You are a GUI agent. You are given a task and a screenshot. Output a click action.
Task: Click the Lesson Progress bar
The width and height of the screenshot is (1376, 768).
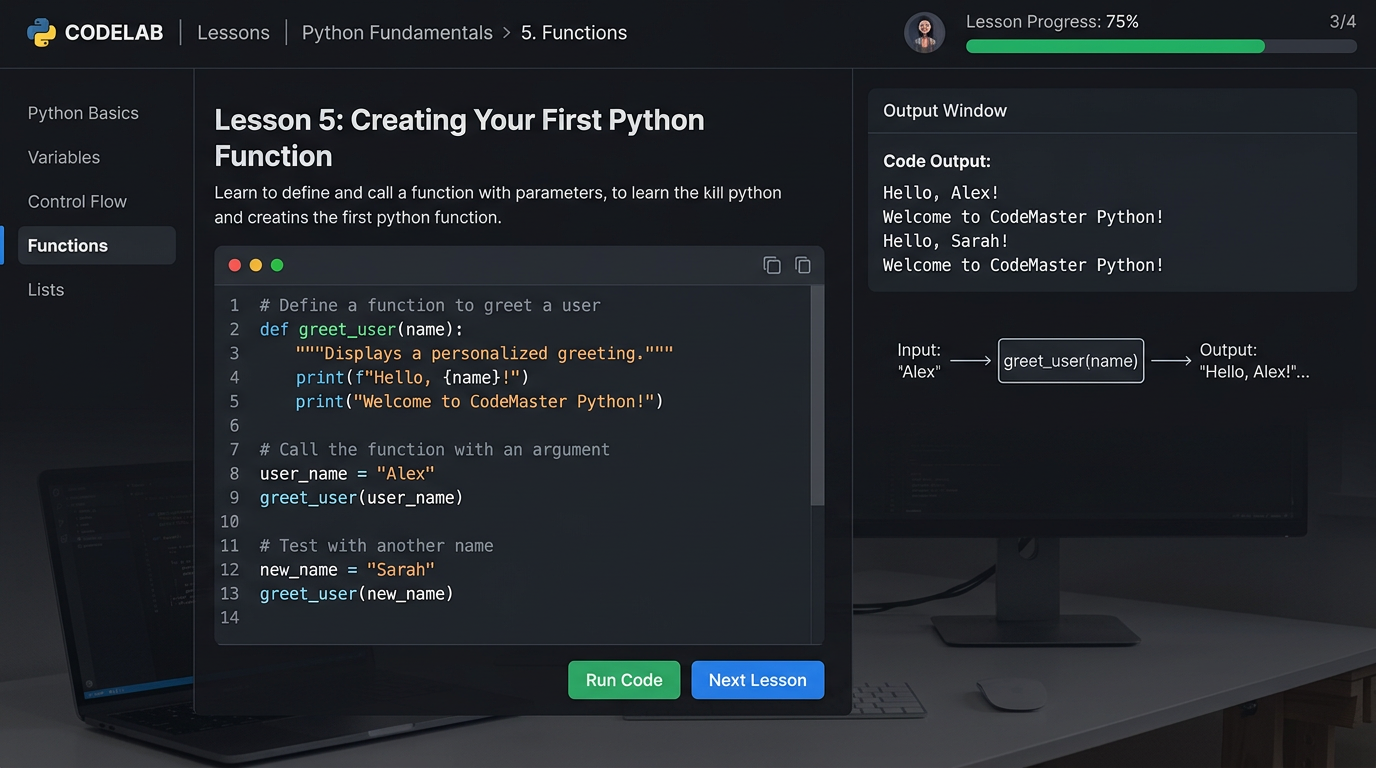tap(1160, 46)
